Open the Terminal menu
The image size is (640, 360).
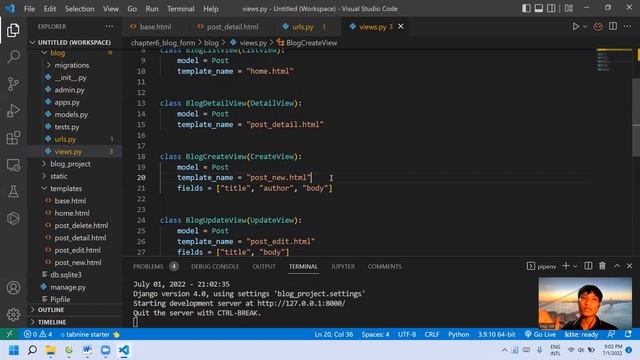pyautogui.click(x=180, y=9)
